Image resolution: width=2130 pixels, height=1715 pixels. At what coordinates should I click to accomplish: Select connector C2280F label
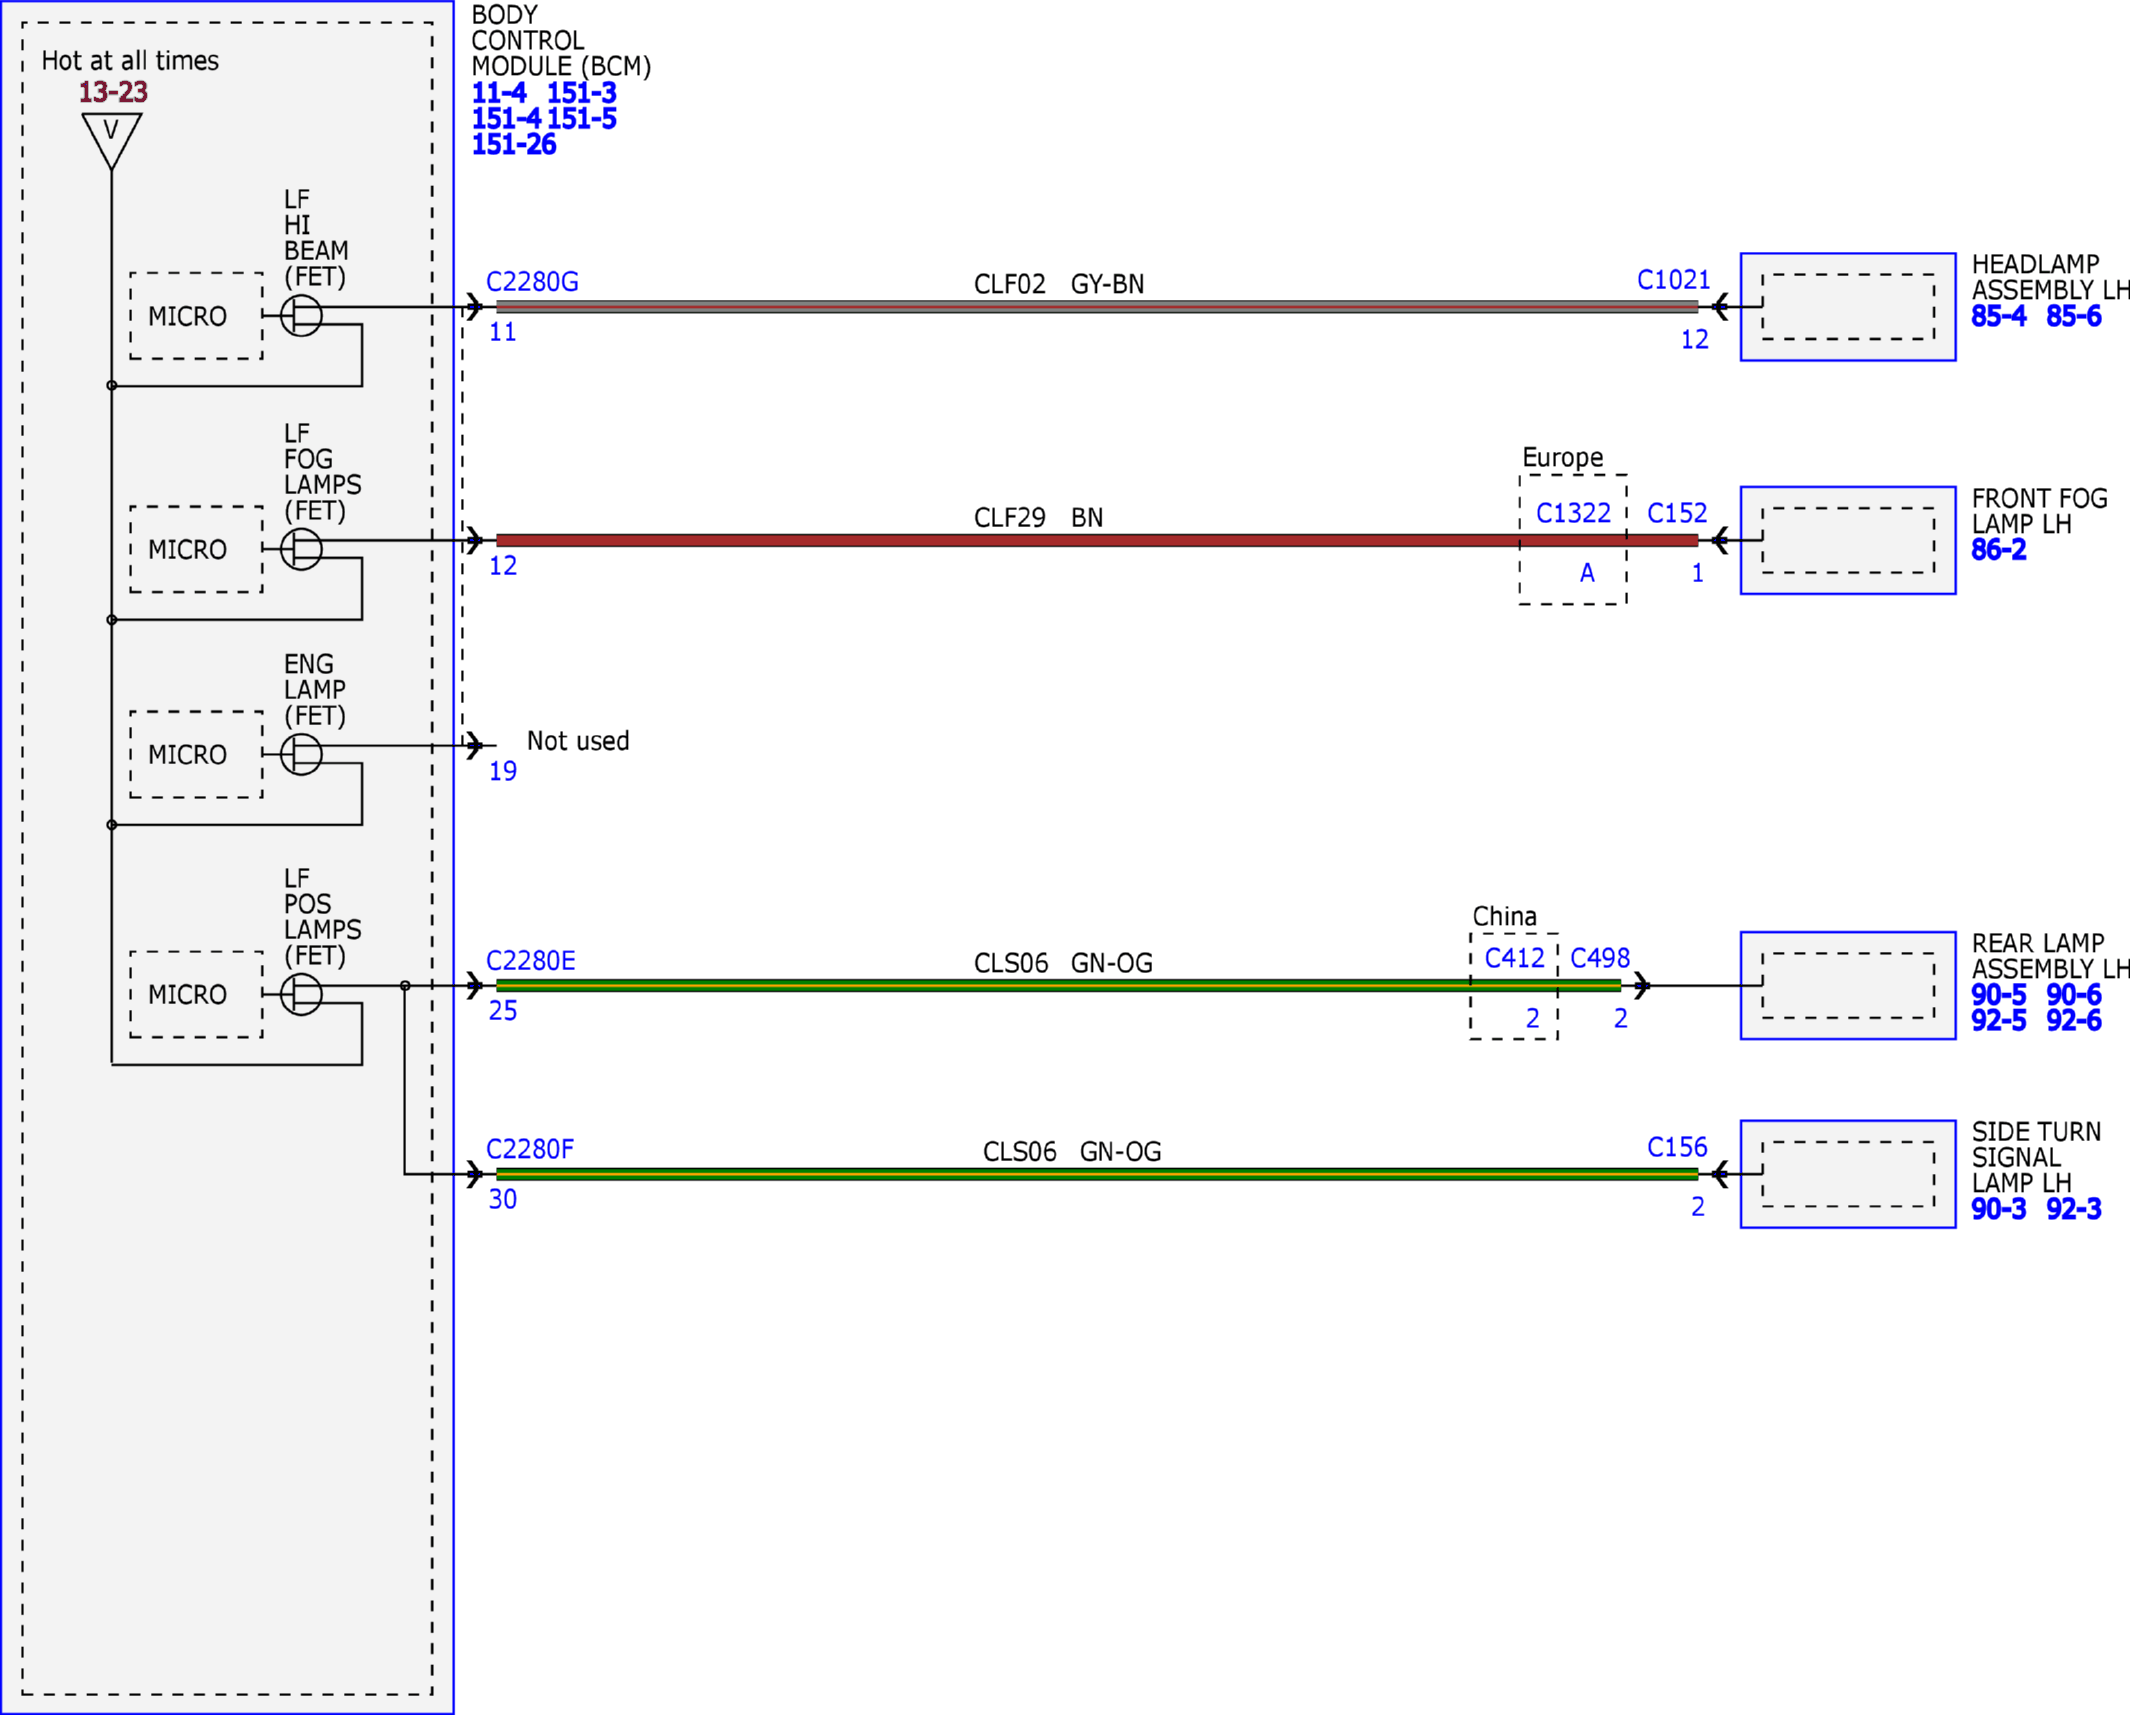pos(530,1150)
